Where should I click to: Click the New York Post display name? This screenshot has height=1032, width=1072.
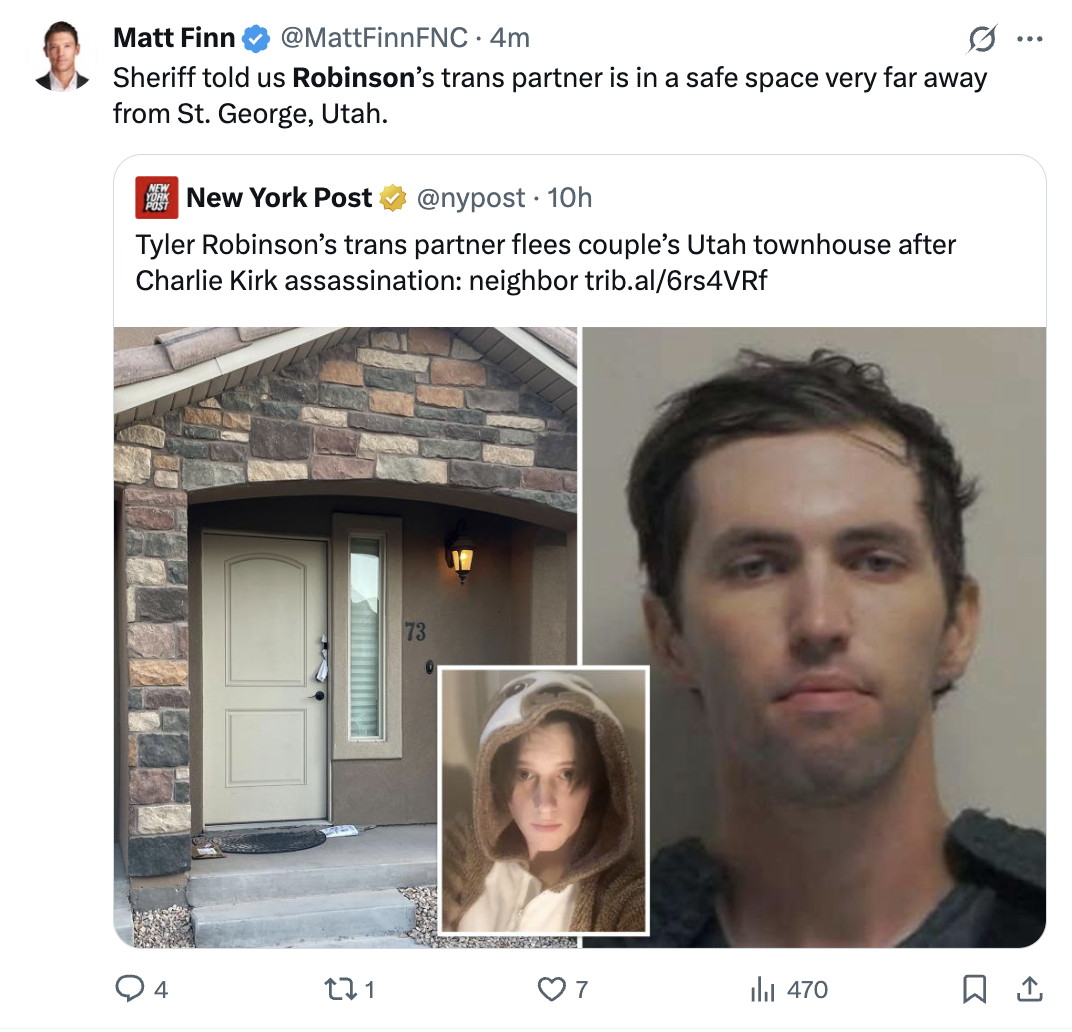279,198
